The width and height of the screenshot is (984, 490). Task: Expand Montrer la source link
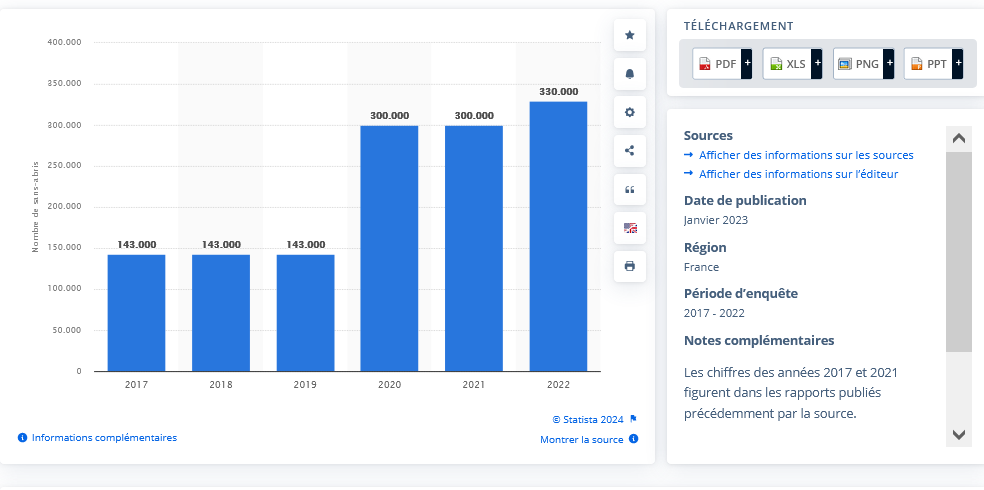click(x=582, y=440)
